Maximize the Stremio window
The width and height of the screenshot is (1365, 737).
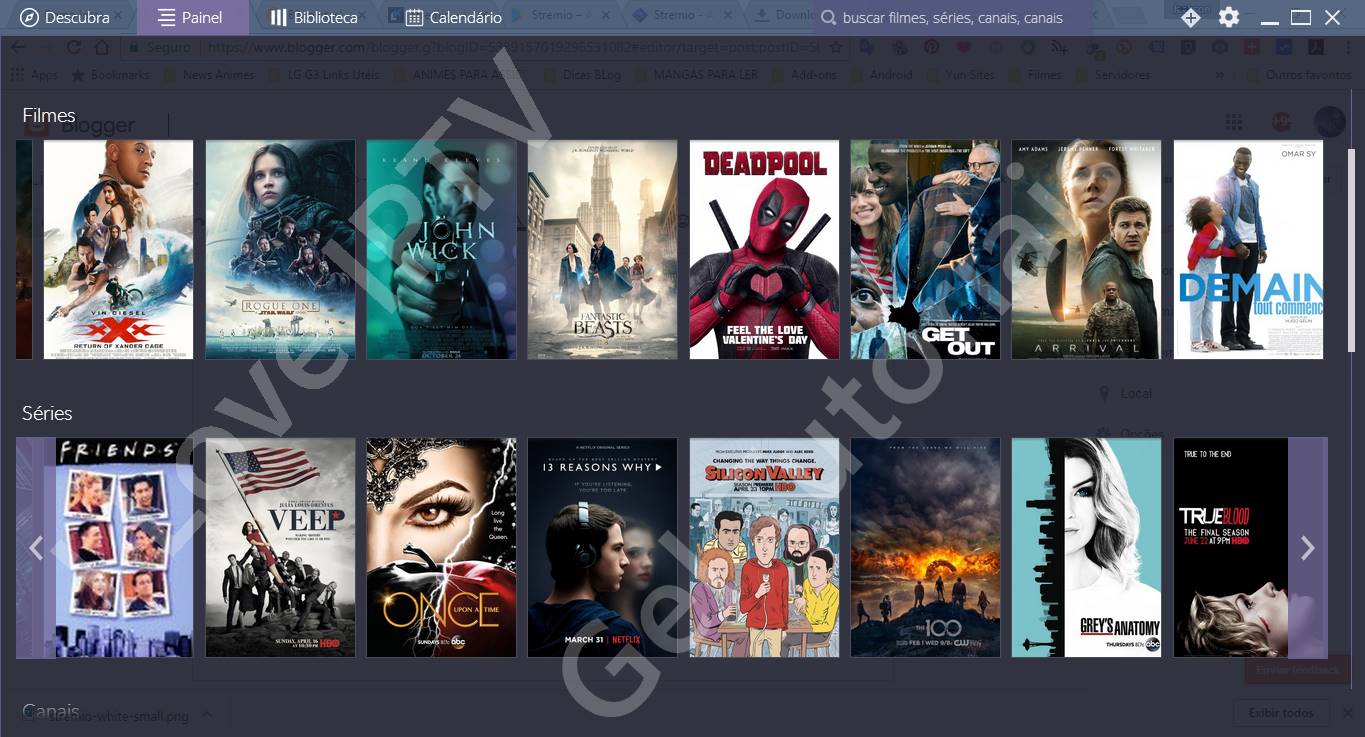coord(1300,17)
